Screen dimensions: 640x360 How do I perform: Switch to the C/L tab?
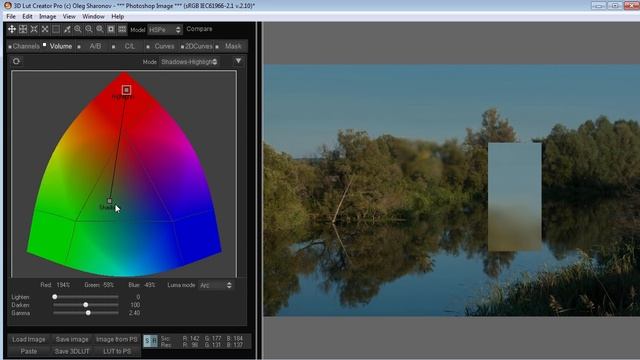point(129,47)
